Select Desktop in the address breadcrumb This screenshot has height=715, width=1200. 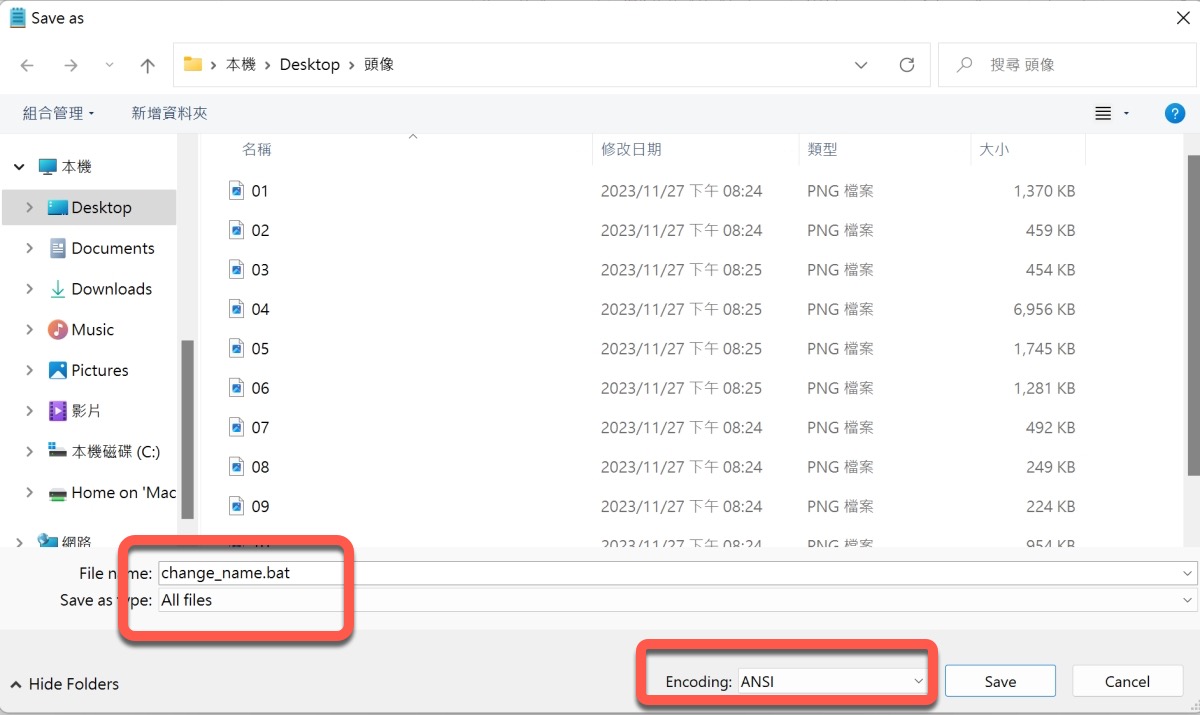tap(310, 64)
